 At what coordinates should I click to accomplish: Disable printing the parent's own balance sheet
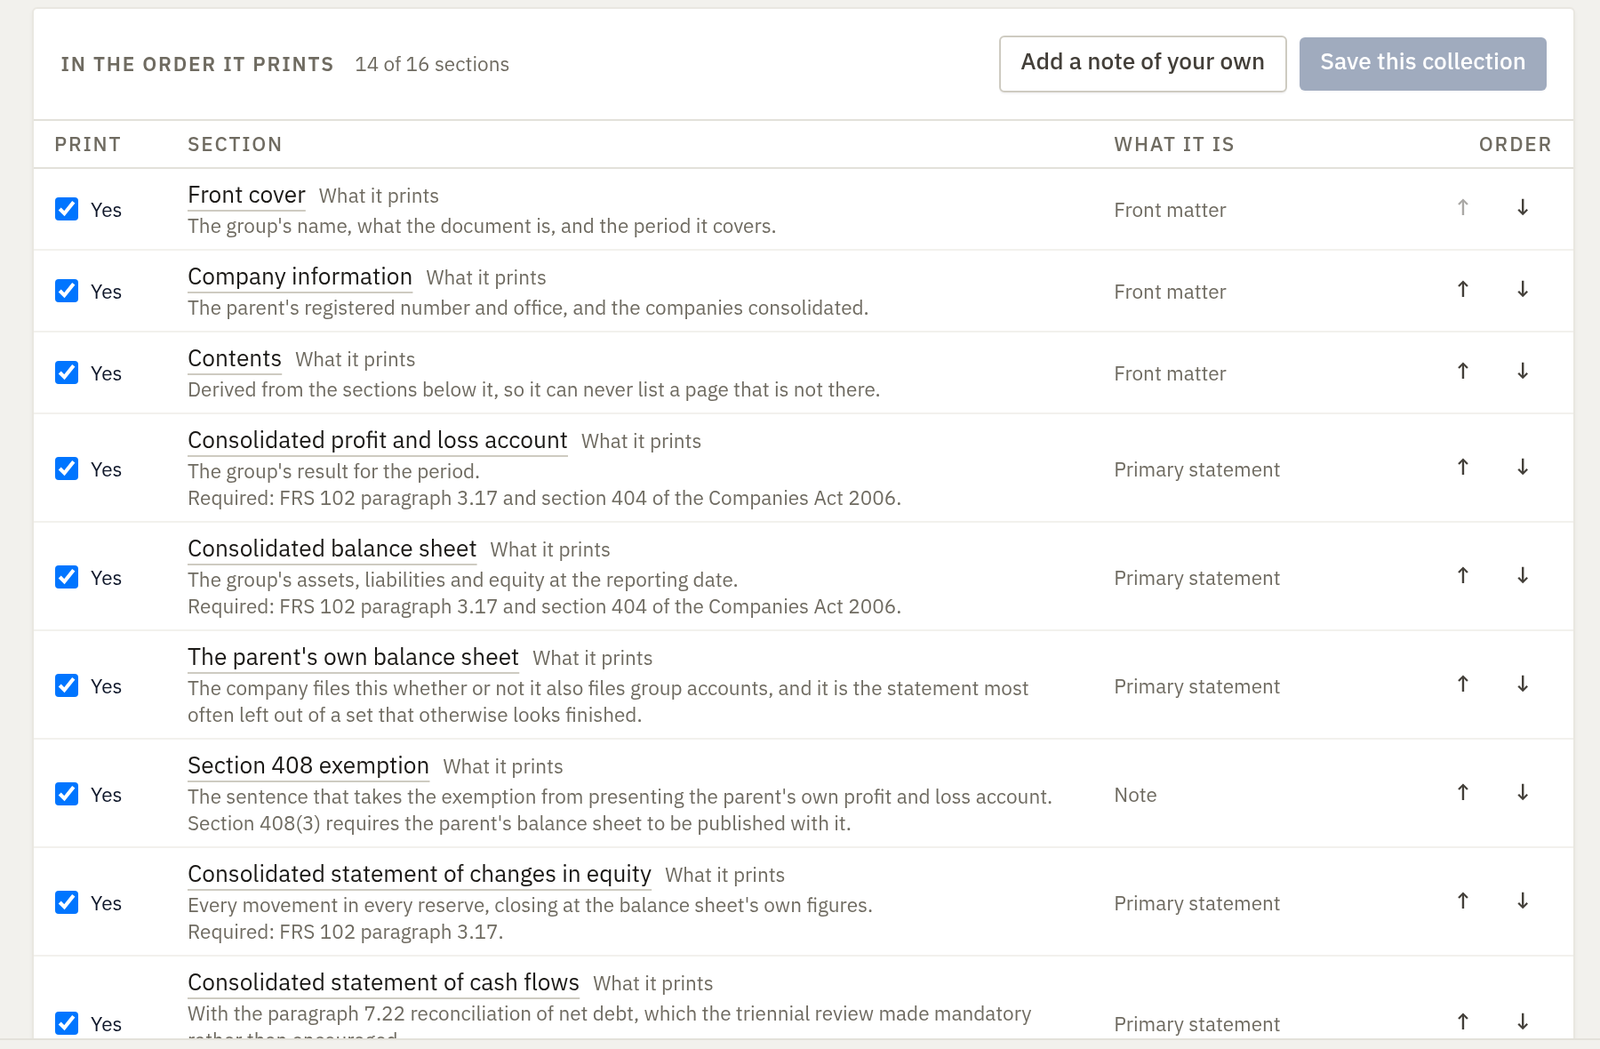(x=67, y=686)
